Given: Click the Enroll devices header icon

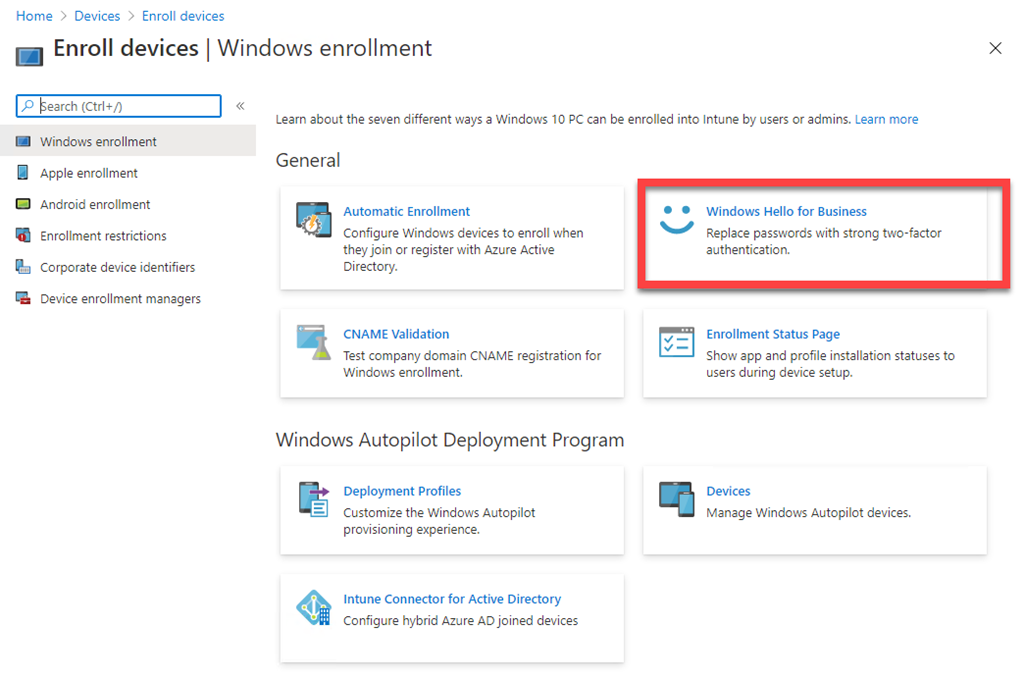Looking at the screenshot, I should coord(29,54).
